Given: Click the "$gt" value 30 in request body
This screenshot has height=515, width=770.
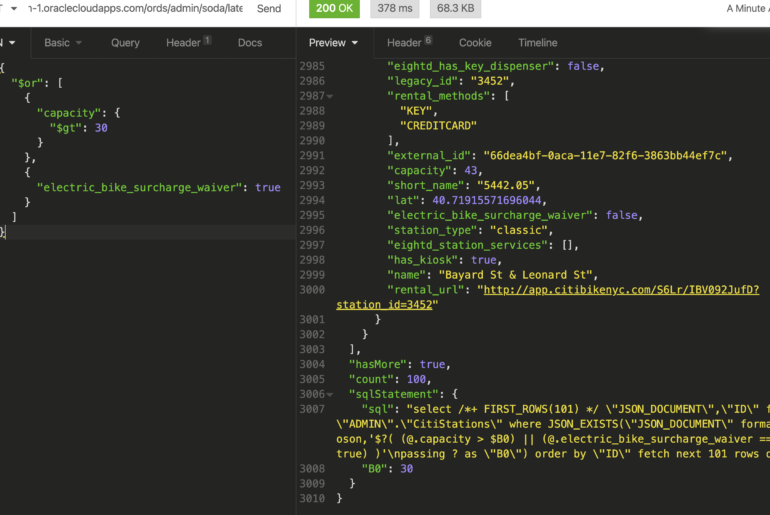Looking at the screenshot, I should 101,128.
